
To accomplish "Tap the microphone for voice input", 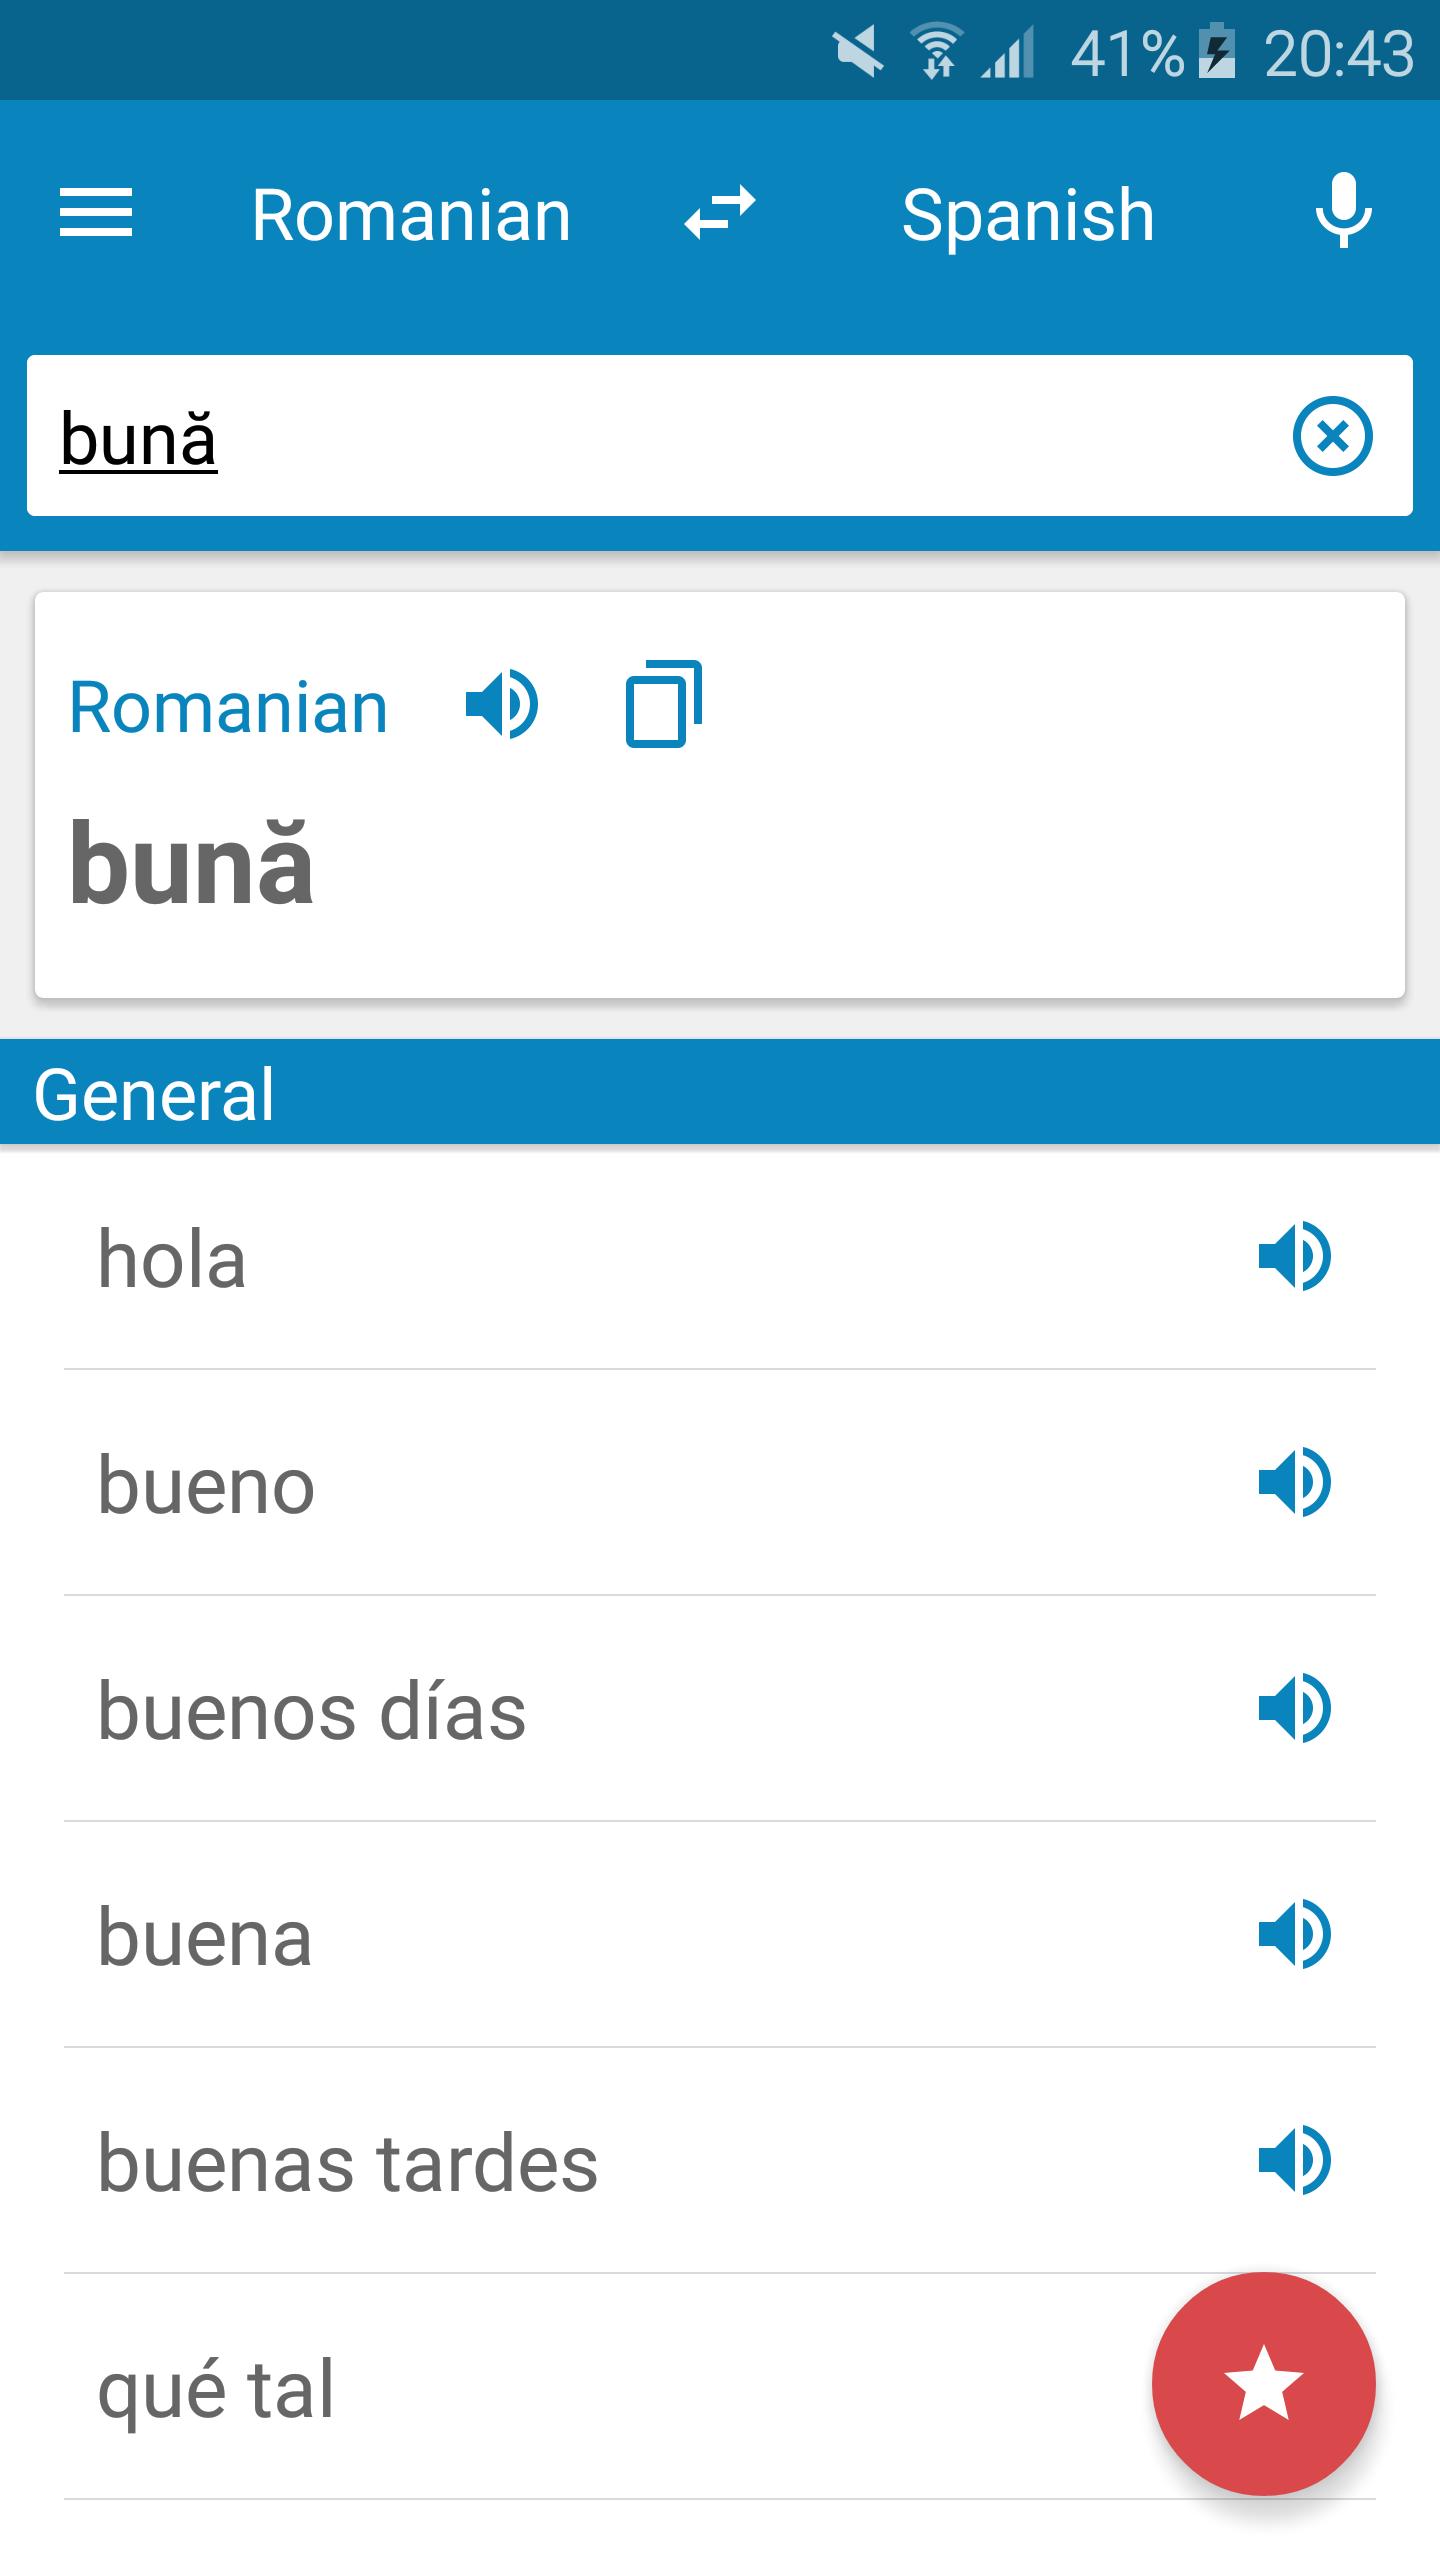I will tap(1342, 212).
